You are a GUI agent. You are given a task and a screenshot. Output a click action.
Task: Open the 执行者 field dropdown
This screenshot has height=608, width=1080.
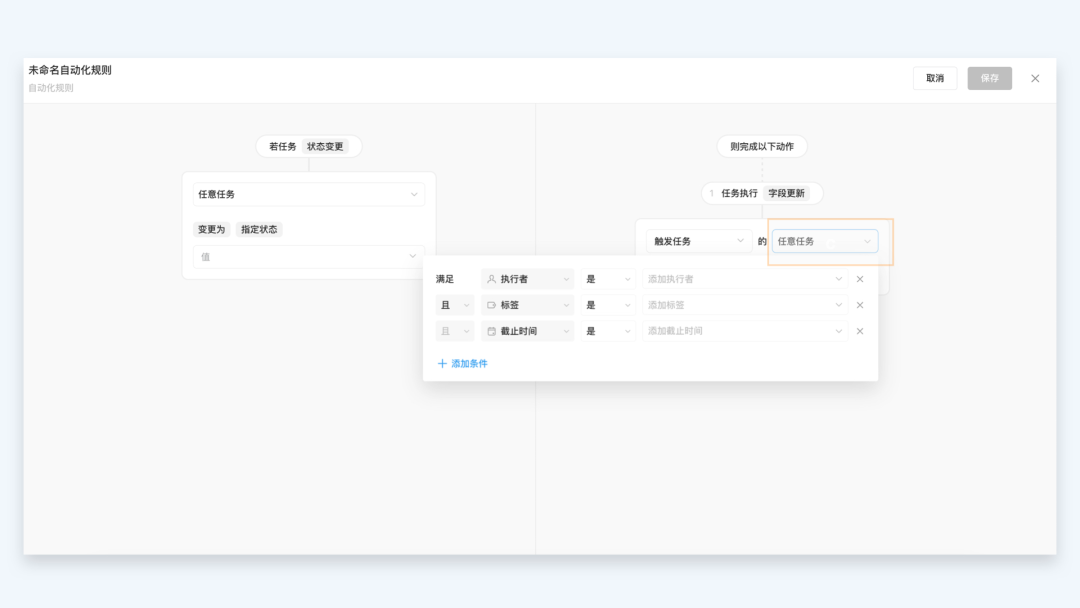coord(527,280)
